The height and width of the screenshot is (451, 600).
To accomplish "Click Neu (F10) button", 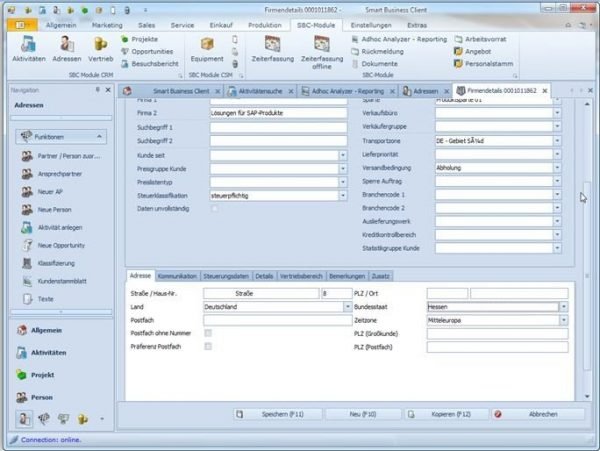I will tap(363, 414).
